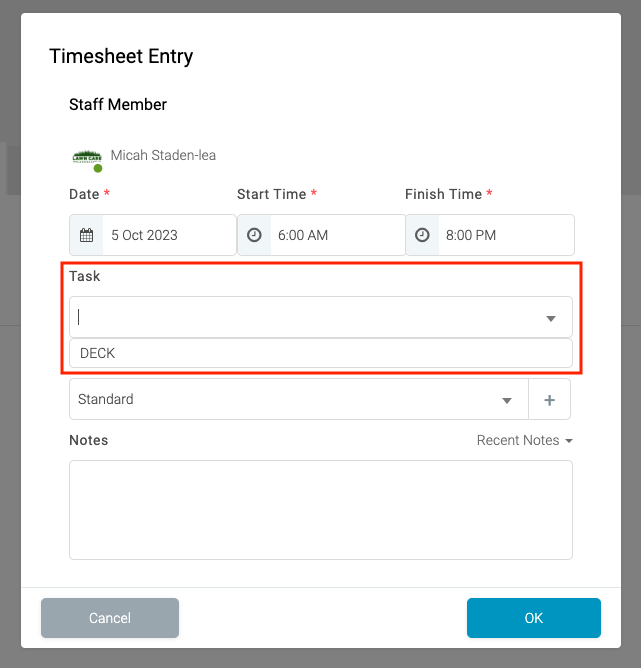Click the clock icon for Start Time

[x=254, y=236]
